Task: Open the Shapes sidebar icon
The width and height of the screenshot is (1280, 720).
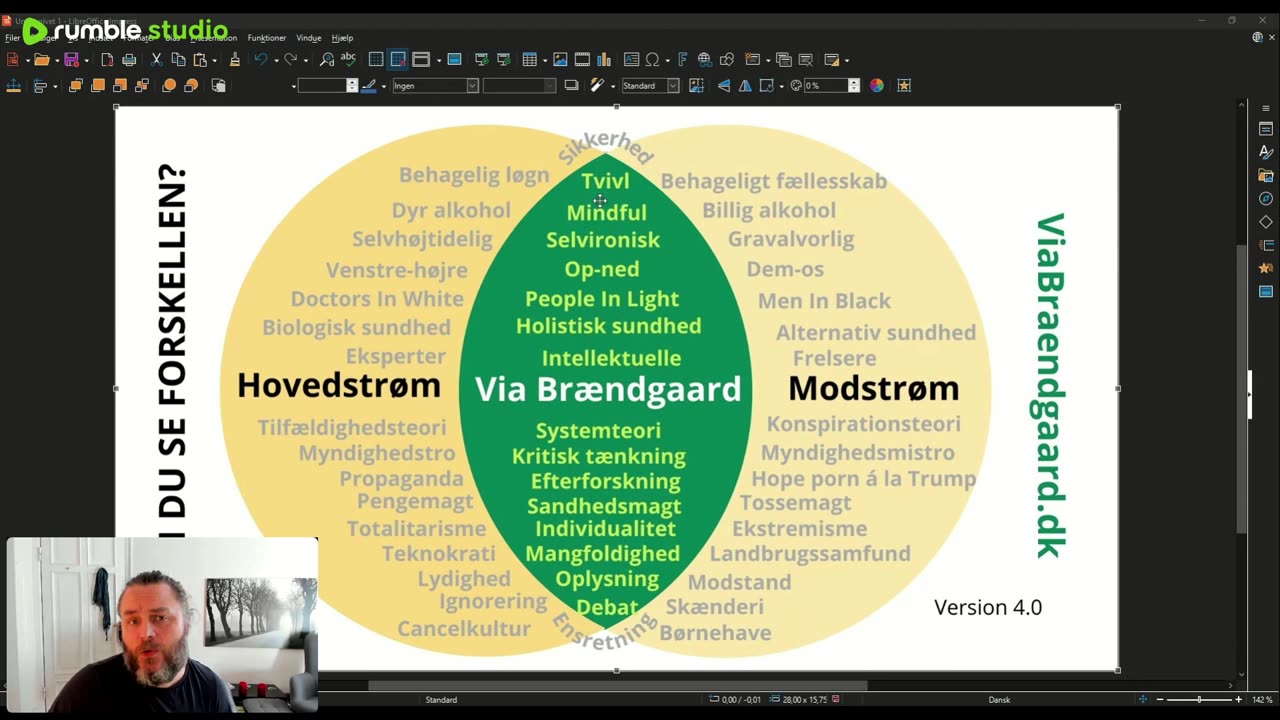Action: click(1266, 222)
